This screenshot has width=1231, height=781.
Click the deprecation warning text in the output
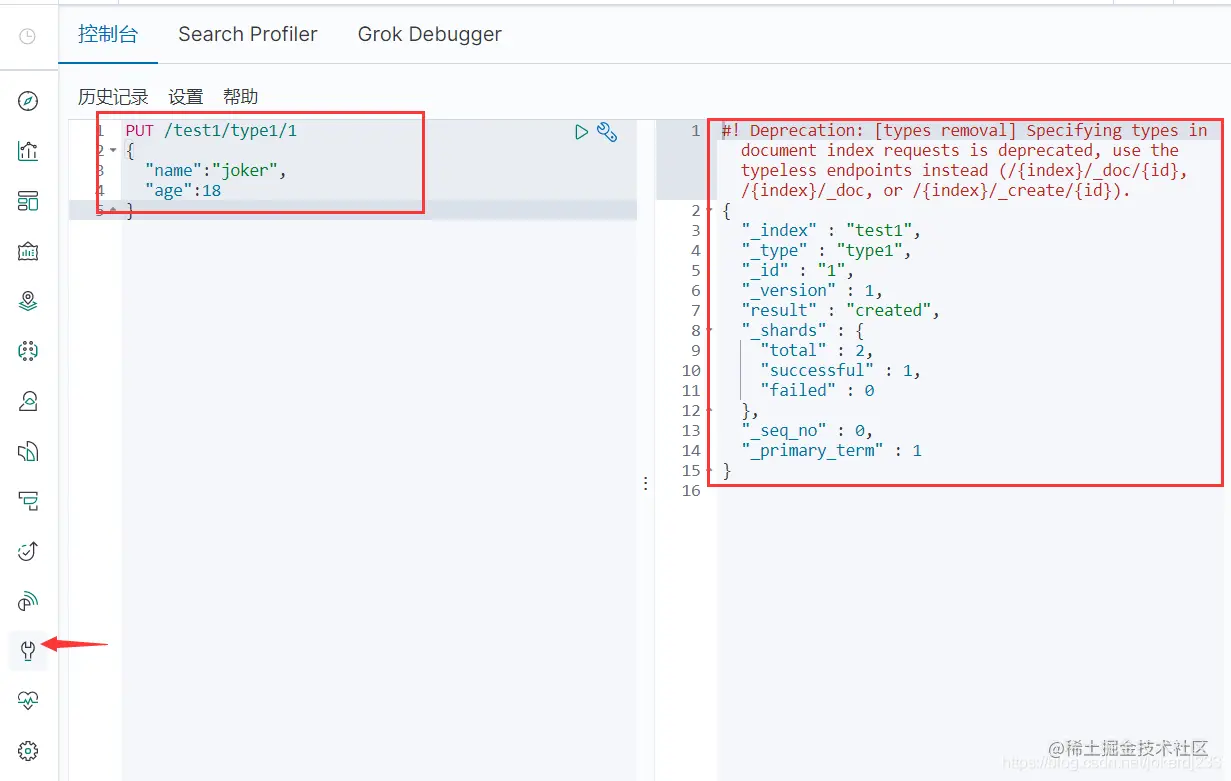point(965,160)
